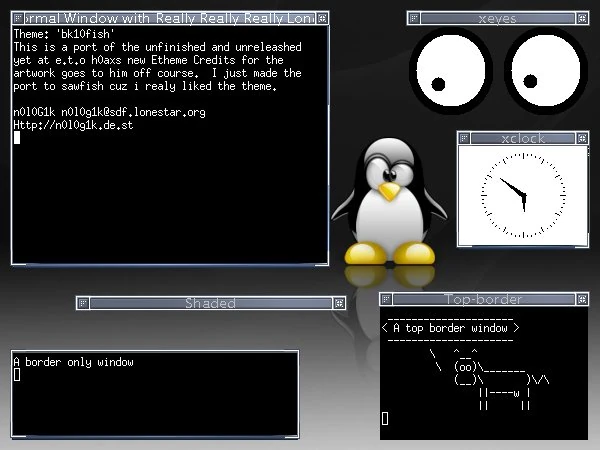Select the xclock title bar
The width and height of the screenshot is (600, 450).
coord(523,138)
